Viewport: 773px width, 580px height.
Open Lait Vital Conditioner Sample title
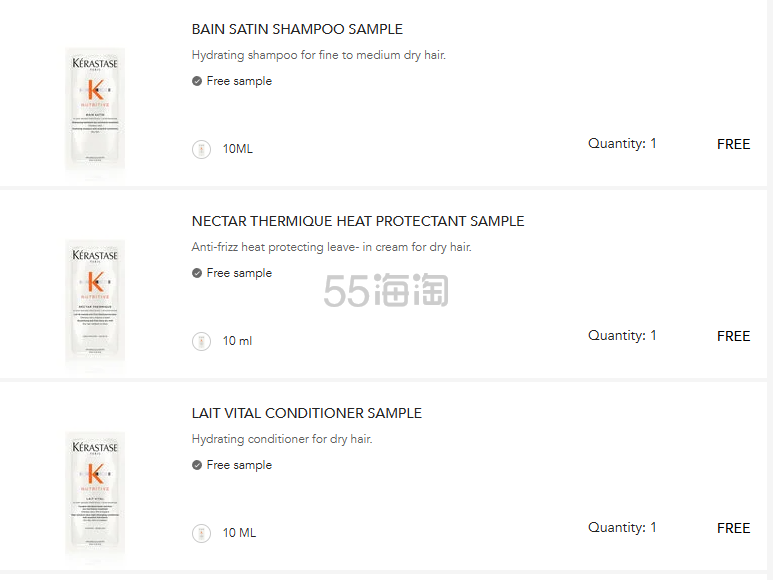306,413
